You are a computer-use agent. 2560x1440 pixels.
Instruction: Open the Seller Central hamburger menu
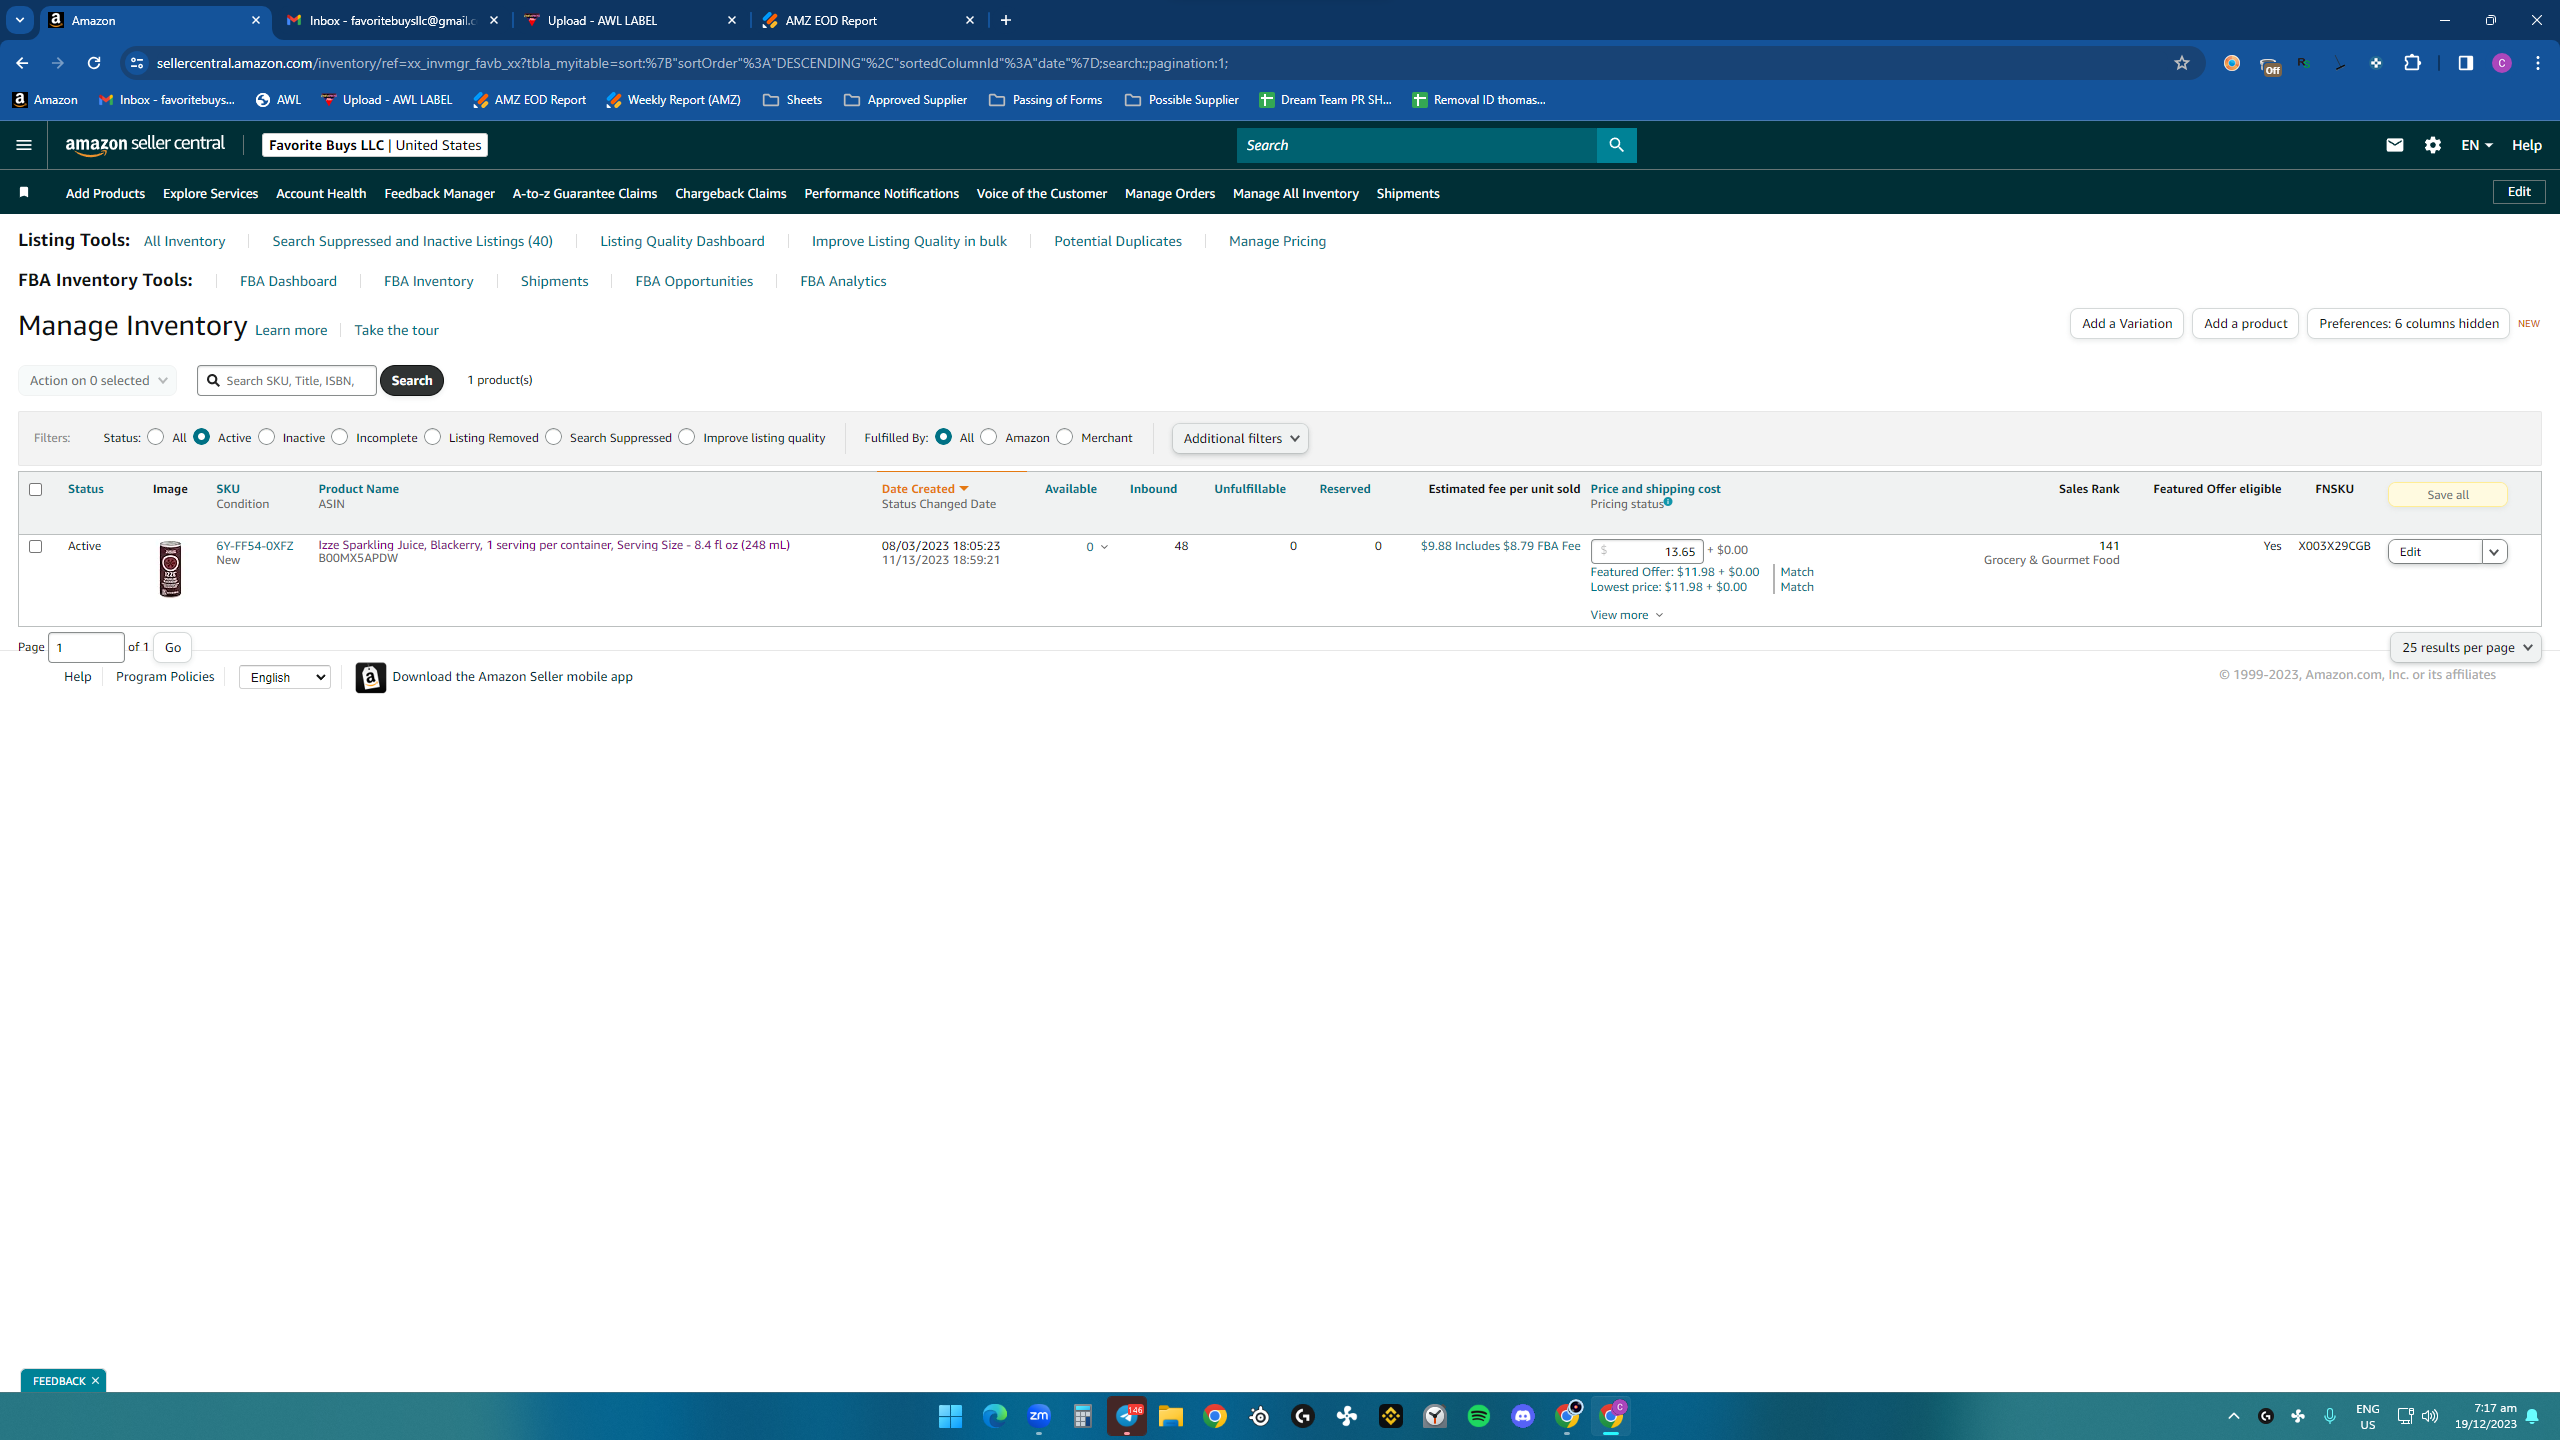coord(24,145)
